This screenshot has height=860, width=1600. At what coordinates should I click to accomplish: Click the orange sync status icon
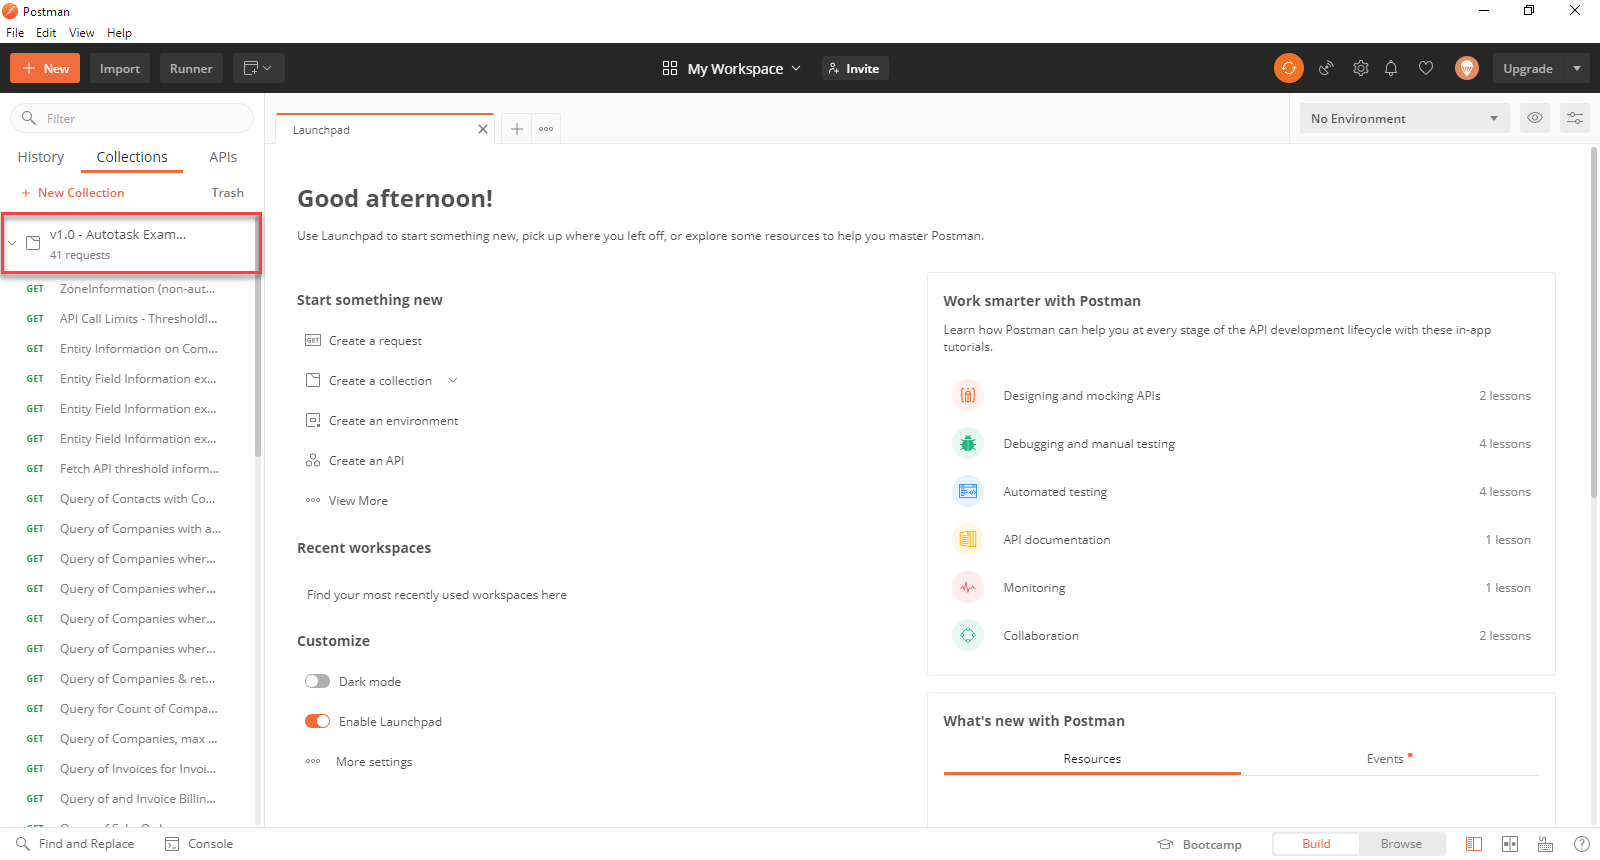[x=1288, y=68]
